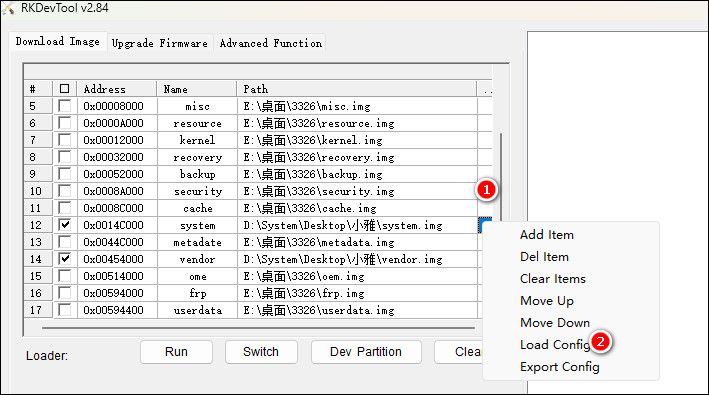Select Move Up in context menu
The width and height of the screenshot is (709, 395).
[547, 301]
